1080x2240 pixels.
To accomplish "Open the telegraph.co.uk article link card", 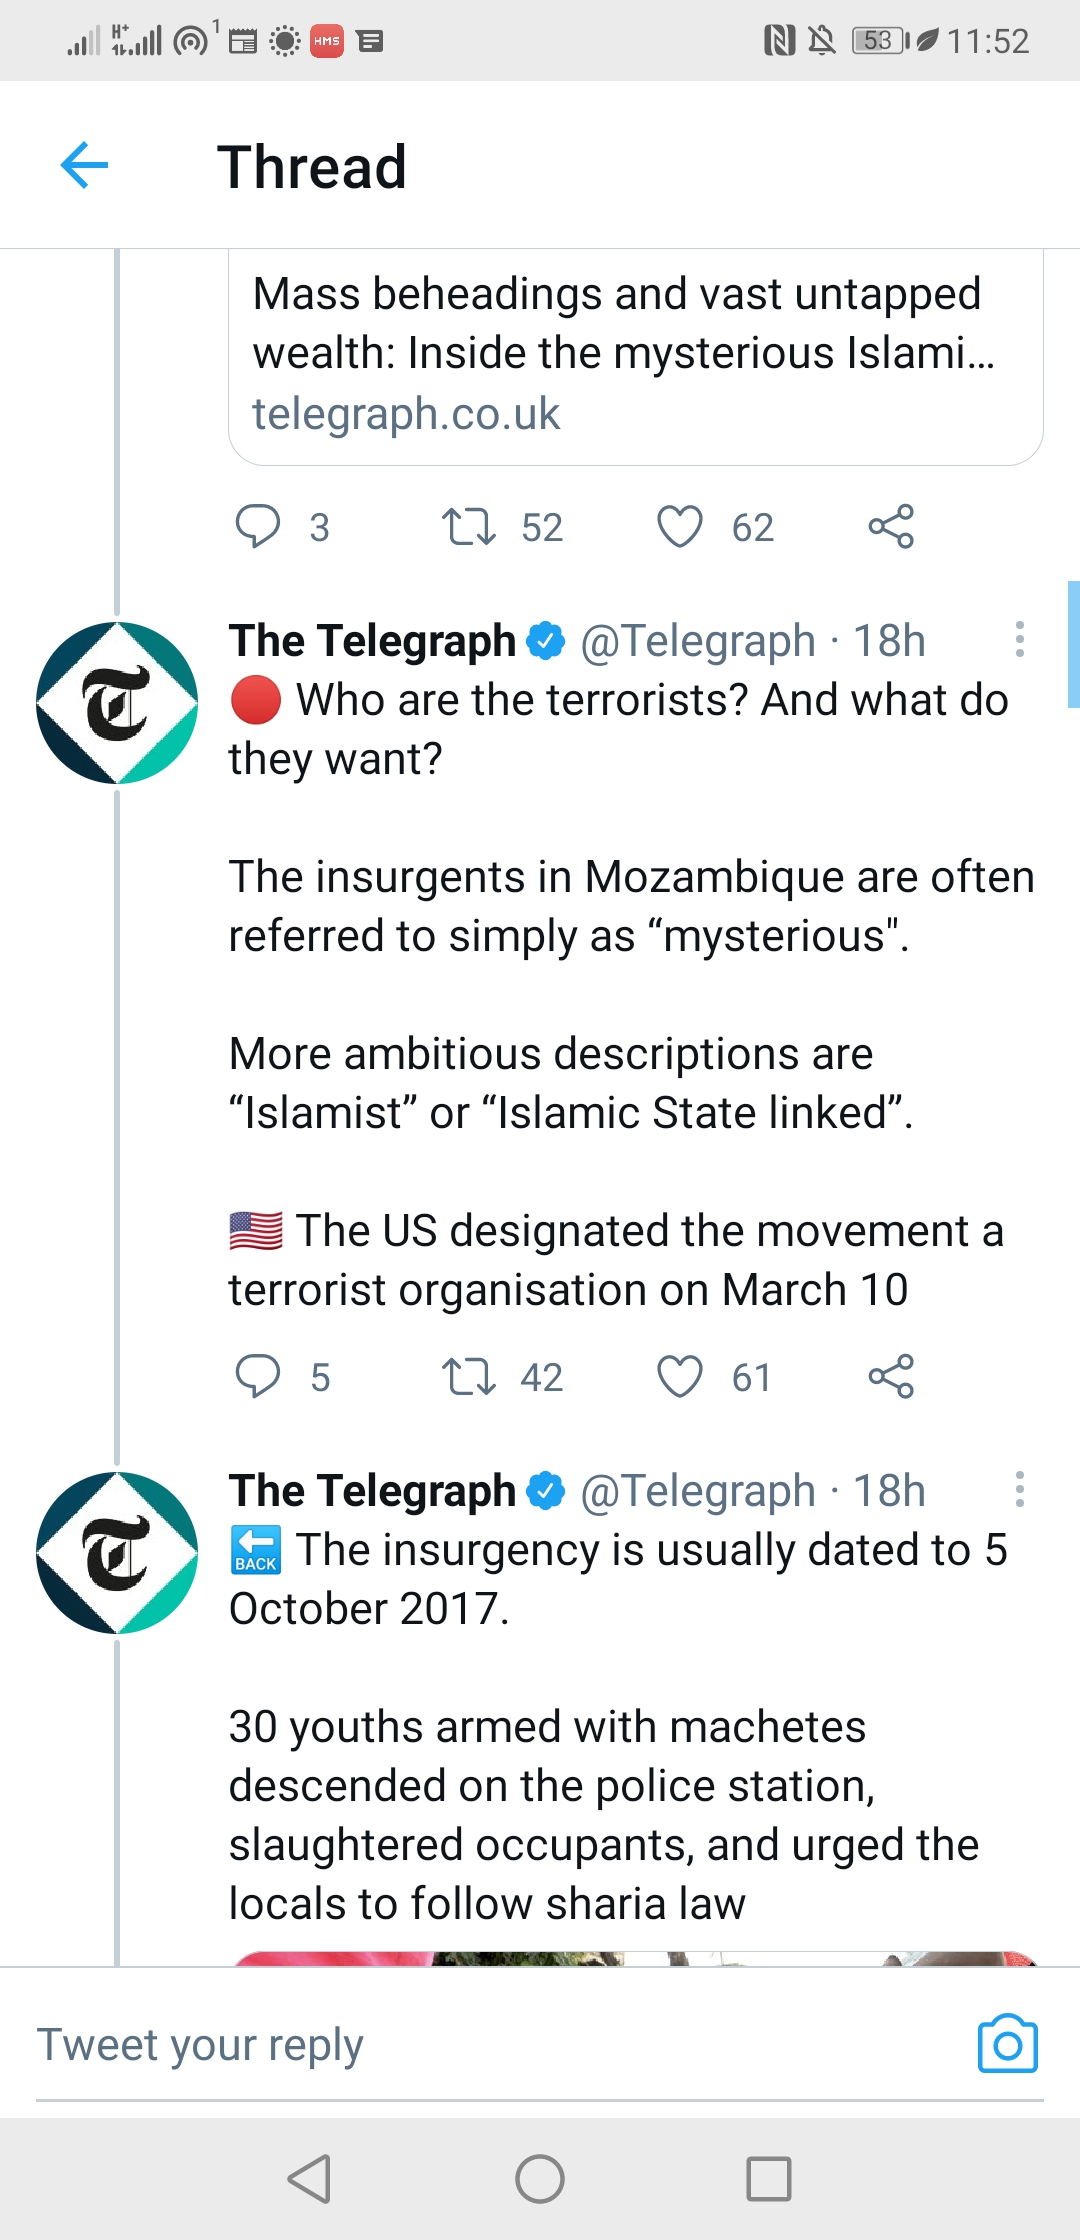I will (635, 355).
